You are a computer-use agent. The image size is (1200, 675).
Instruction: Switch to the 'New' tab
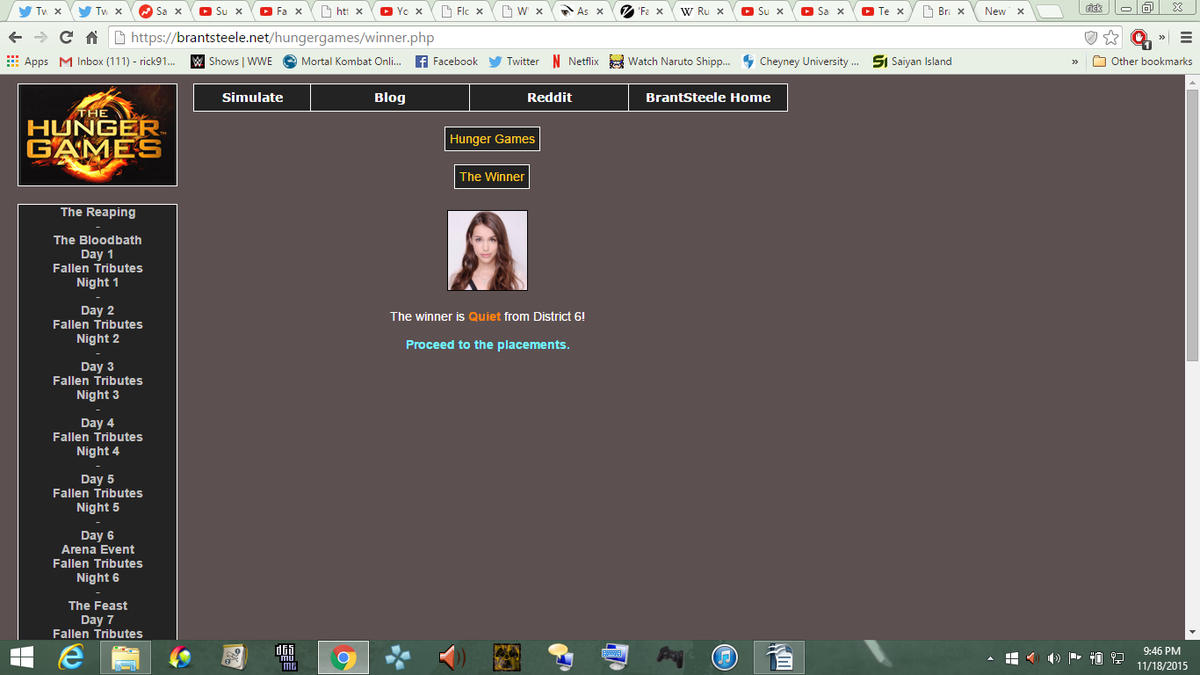(x=1003, y=12)
